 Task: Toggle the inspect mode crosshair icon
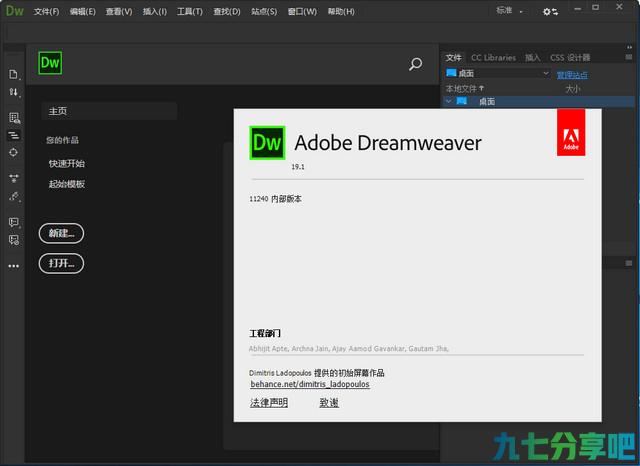click(13, 152)
